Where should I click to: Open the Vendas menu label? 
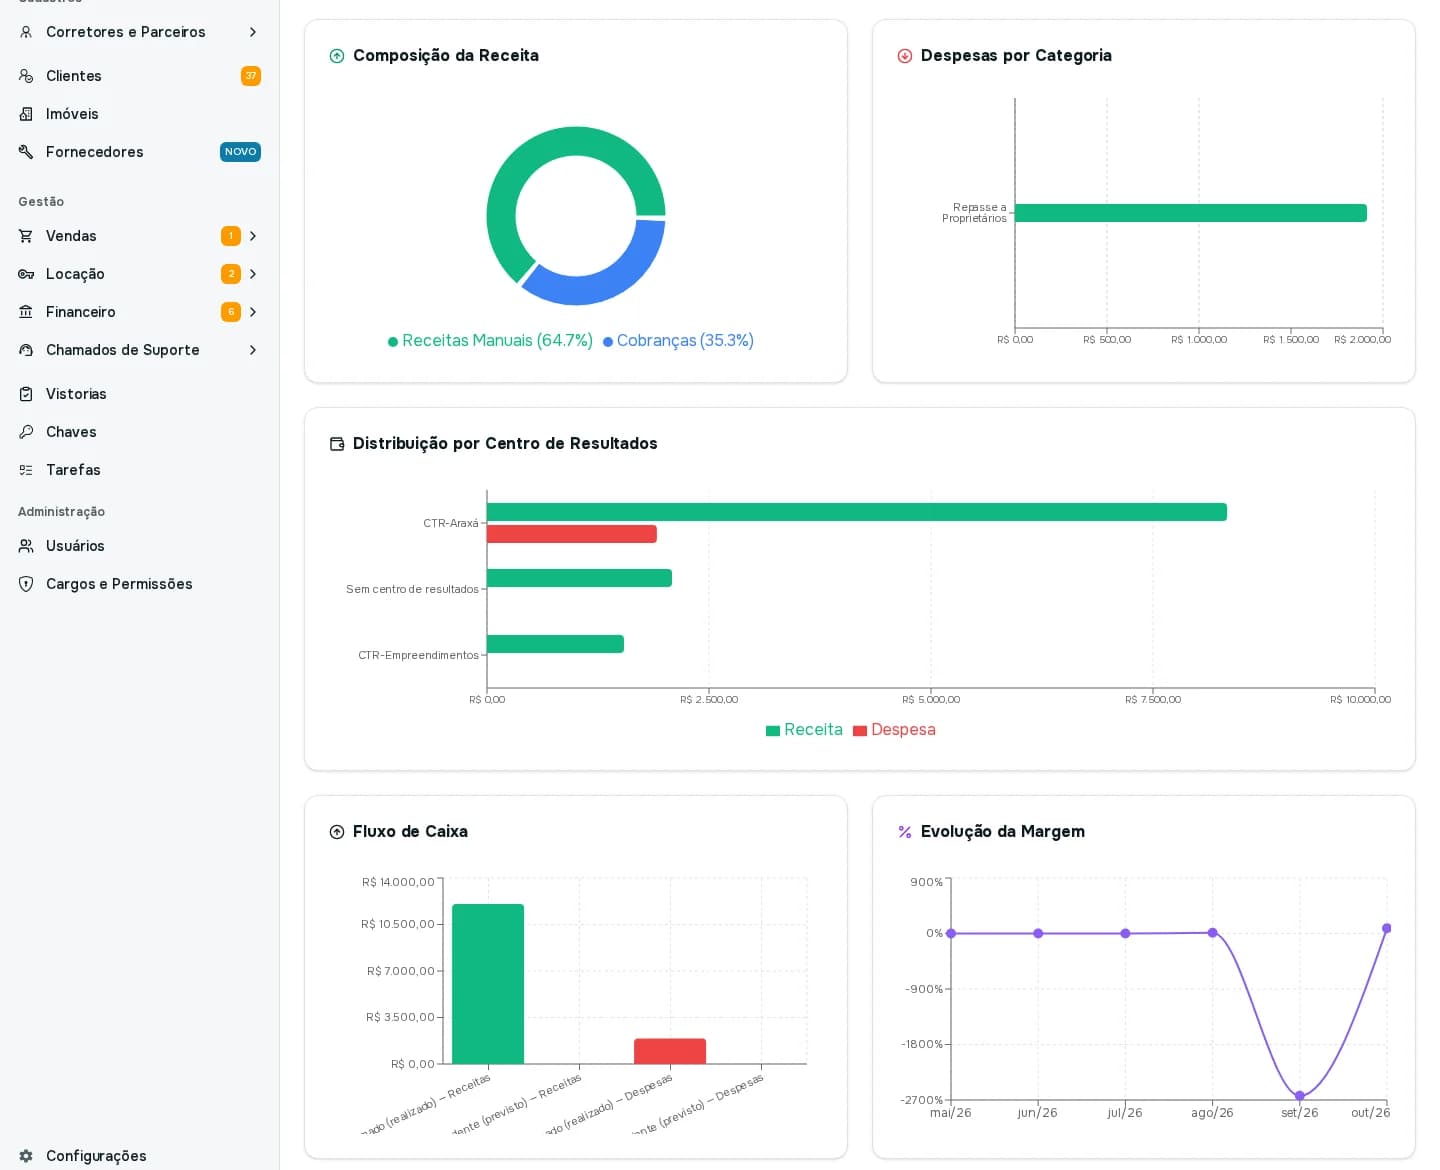point(71,236)
